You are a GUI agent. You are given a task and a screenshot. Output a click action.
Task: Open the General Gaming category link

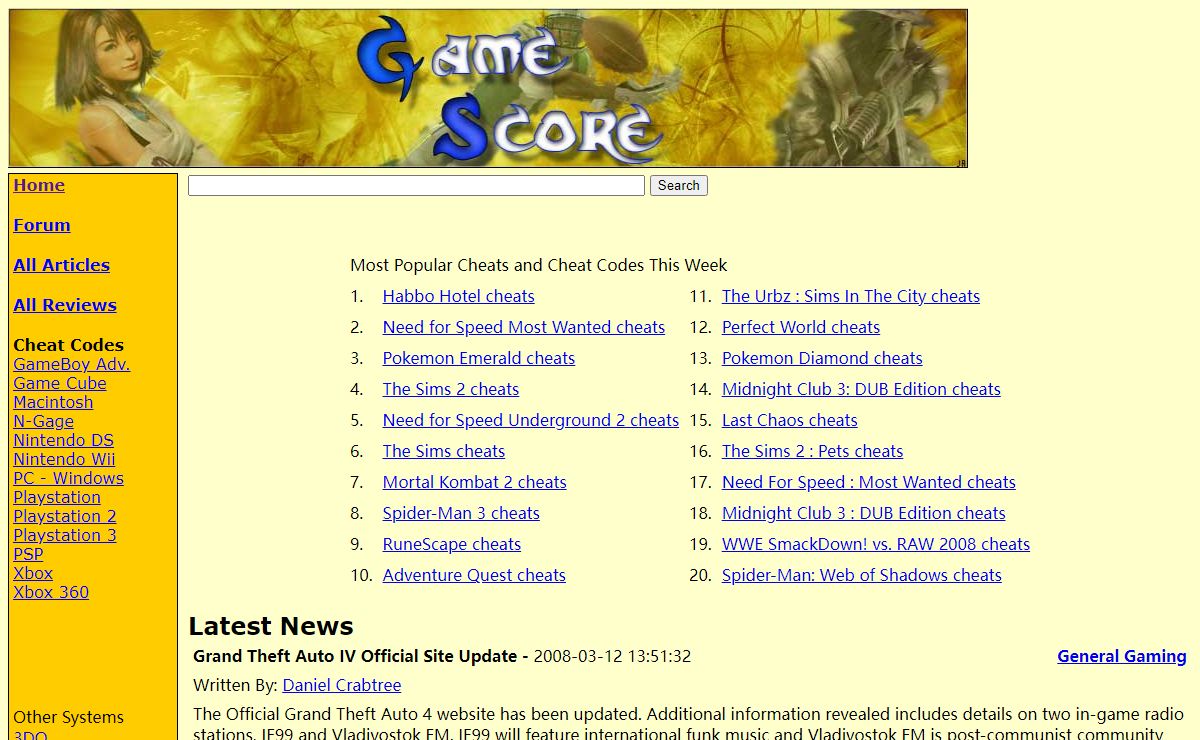click(1122, 656)
